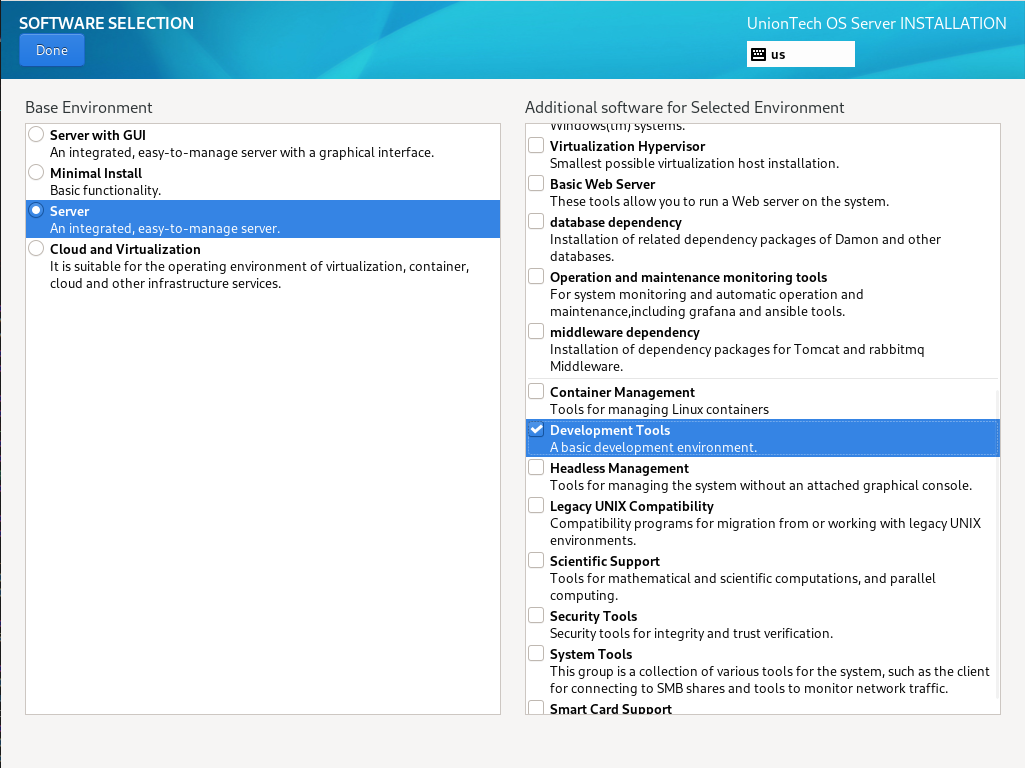Screen dimensions: 1025x768
Task: Click the 'Container Management' label
Action: click(x=622, y=392)
